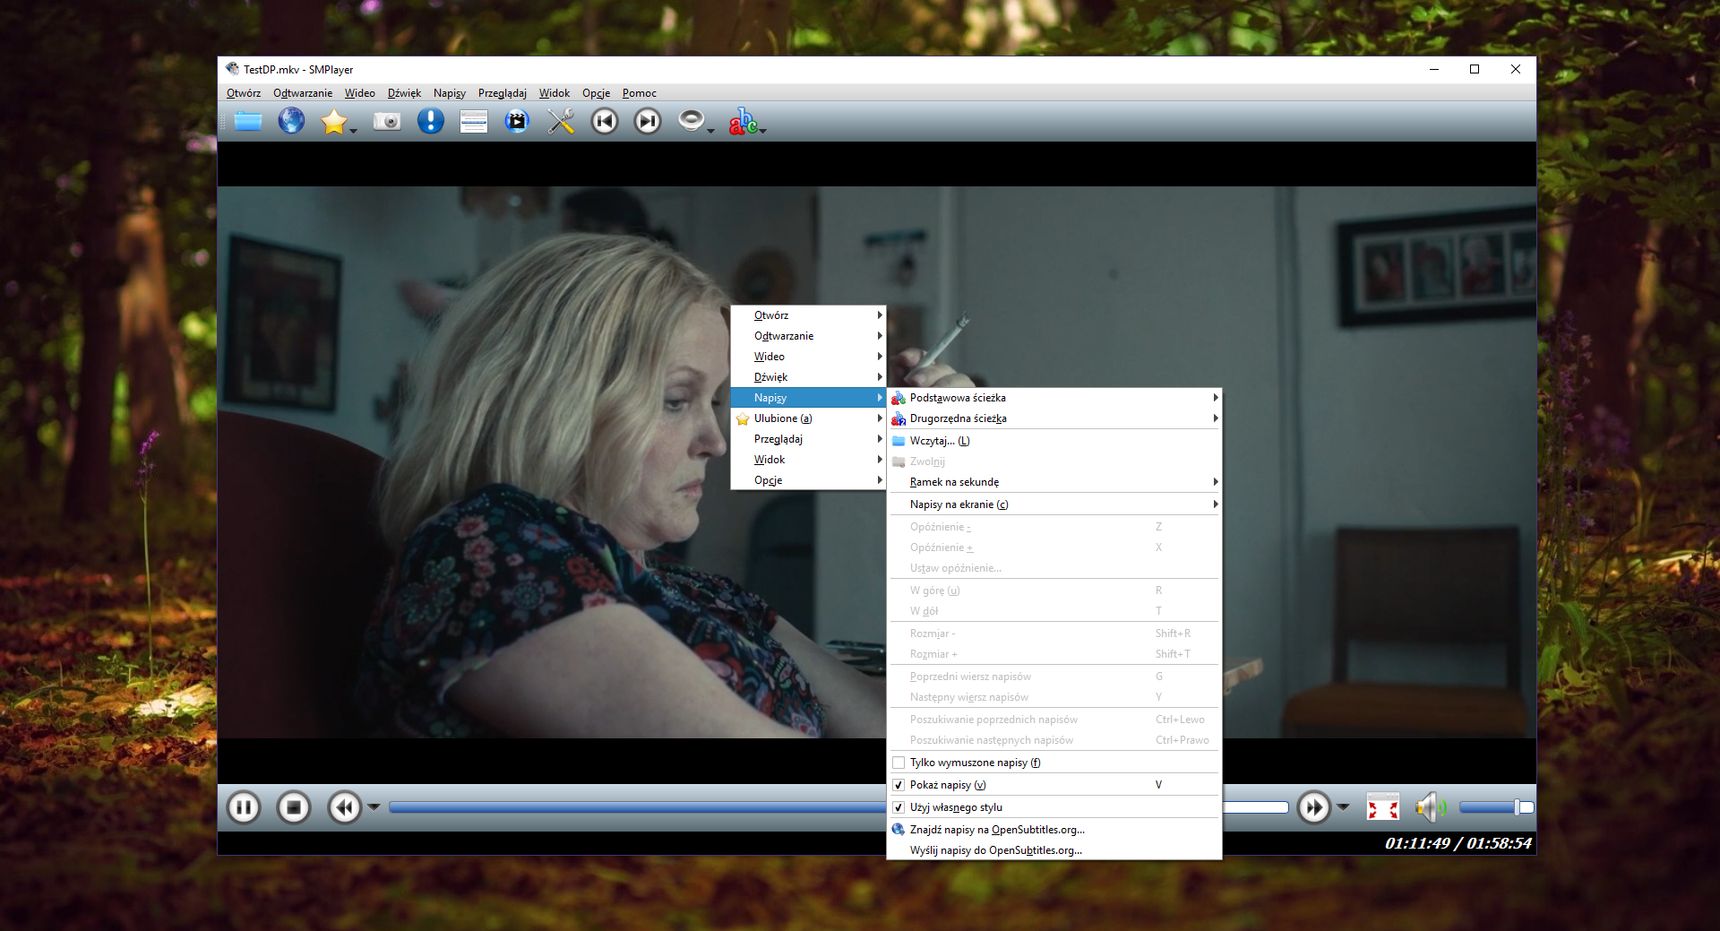1720x931 pixels.
Task: Mute audio via the speaker icon
Action: pyautogui.click(x=1430, y=807)
